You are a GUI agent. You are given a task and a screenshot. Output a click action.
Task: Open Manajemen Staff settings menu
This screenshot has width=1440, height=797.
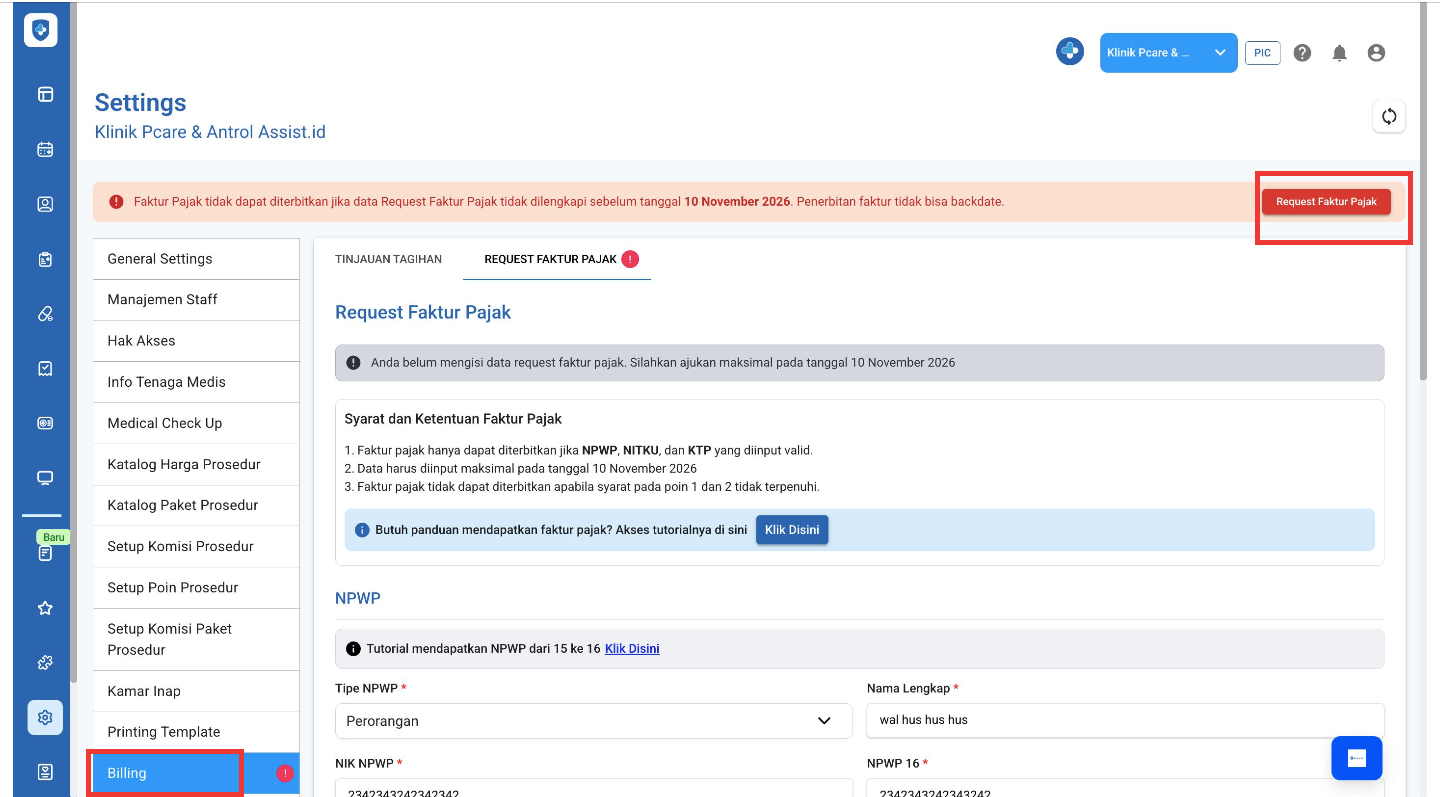click(x=163, y=300)
